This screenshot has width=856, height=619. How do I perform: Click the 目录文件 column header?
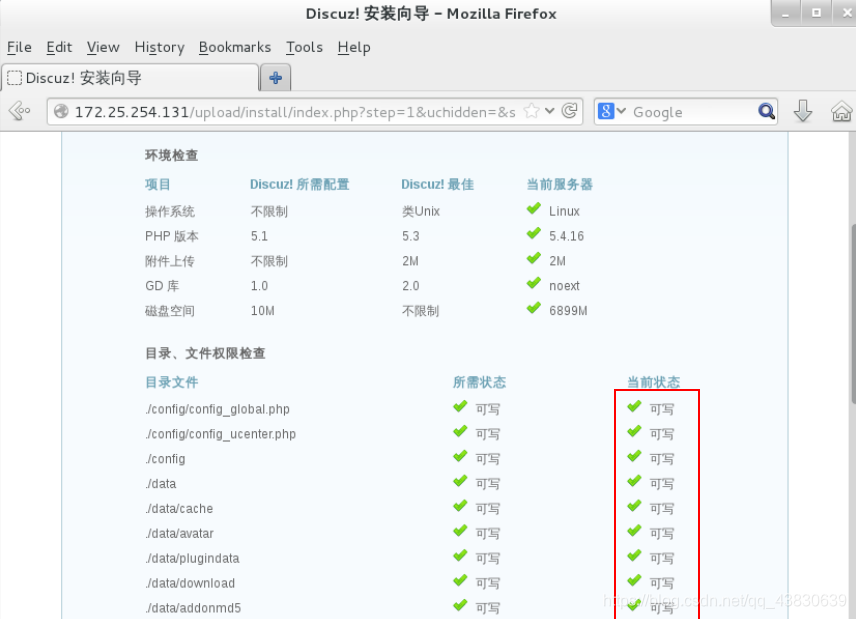tap(171, 382)
